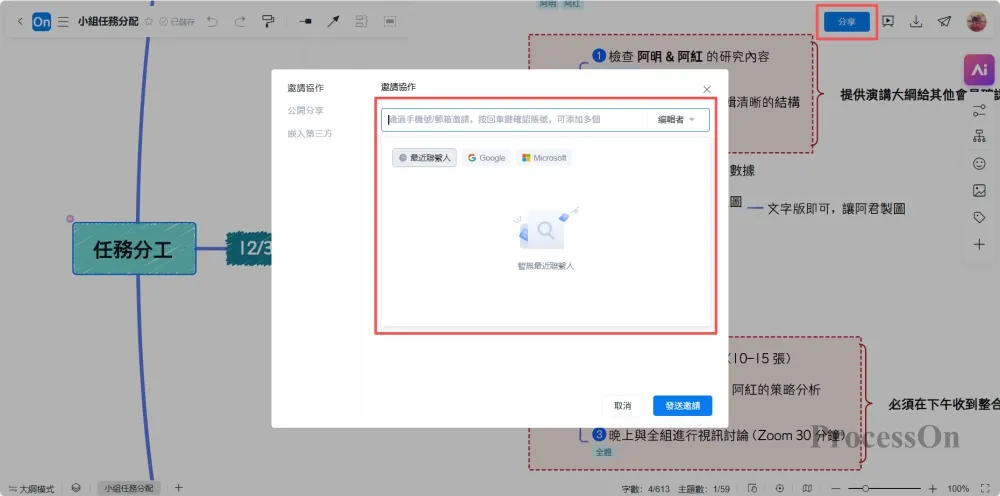Screen dimensions: 1000x496
Task: Click 取消 to cancel the dialog
Action: 622,405
